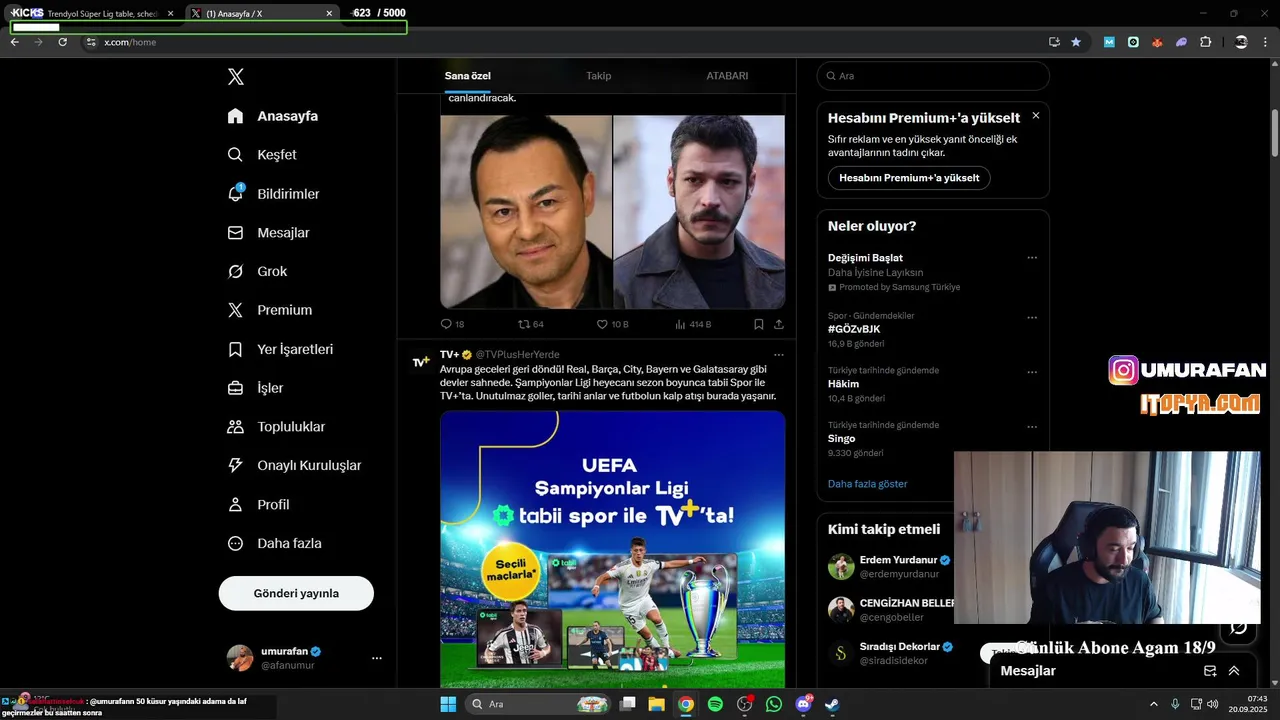Reply to the post with 18 comments

pyautogui.click(x=452, y=324)
